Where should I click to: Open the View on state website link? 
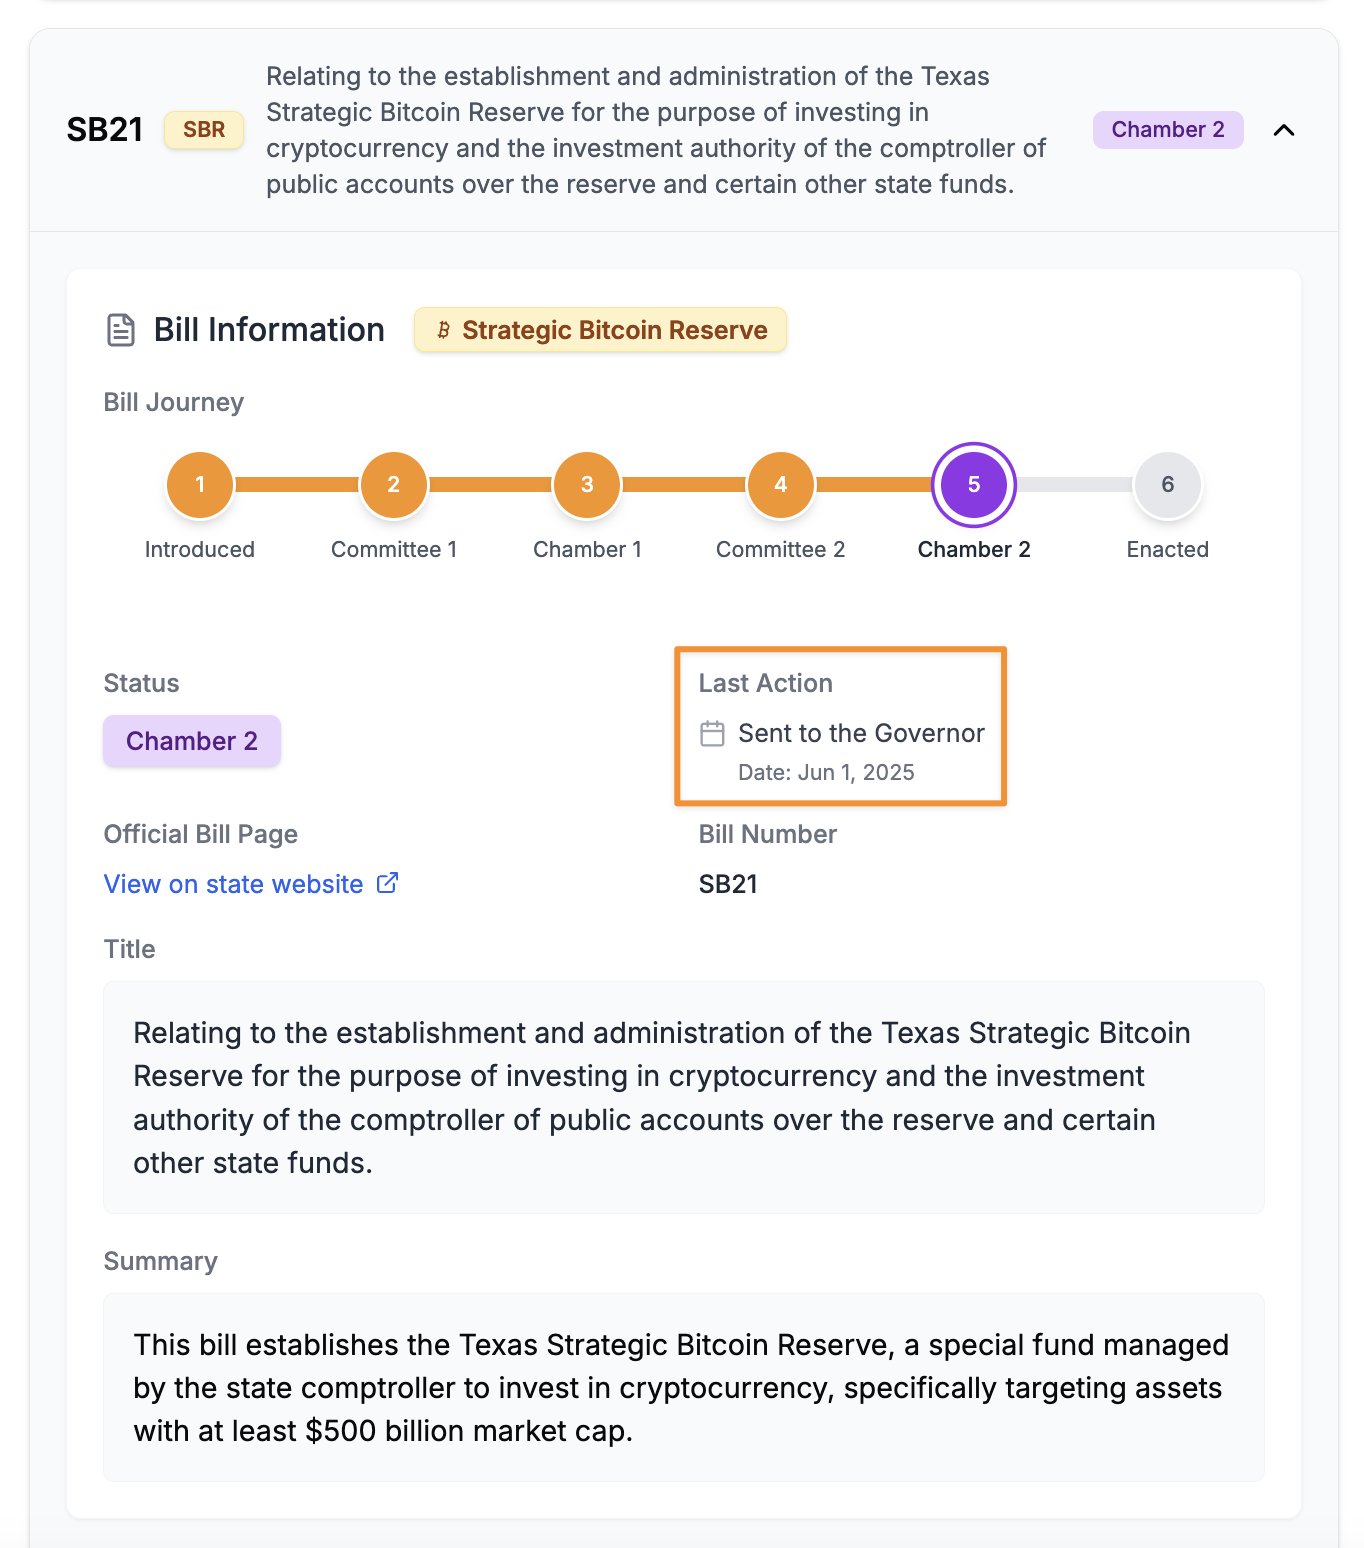coord(233,884)
